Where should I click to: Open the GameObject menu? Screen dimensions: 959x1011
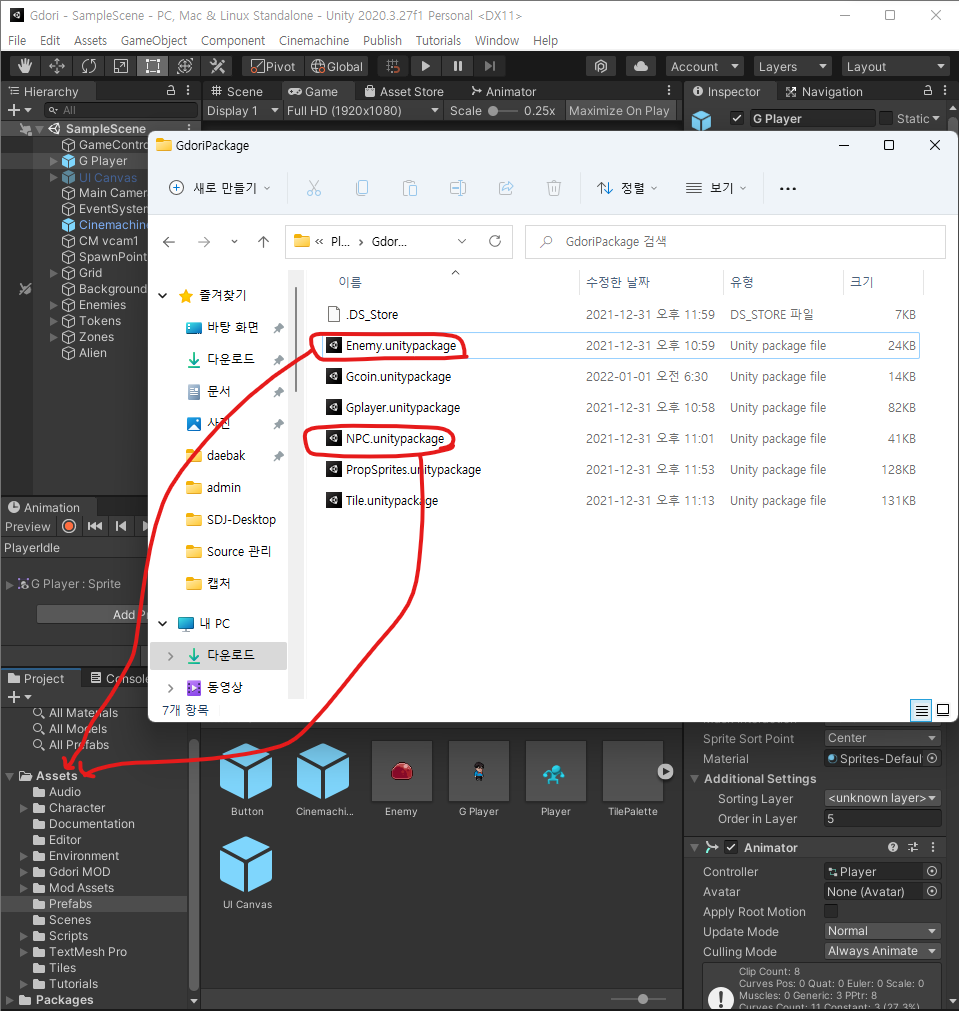153,40
